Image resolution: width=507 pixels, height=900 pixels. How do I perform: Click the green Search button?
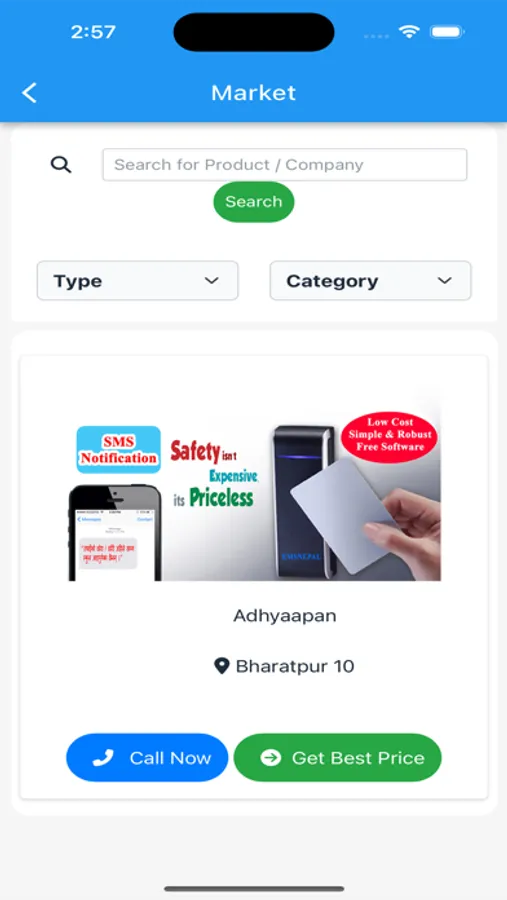[x=254, y=201]
